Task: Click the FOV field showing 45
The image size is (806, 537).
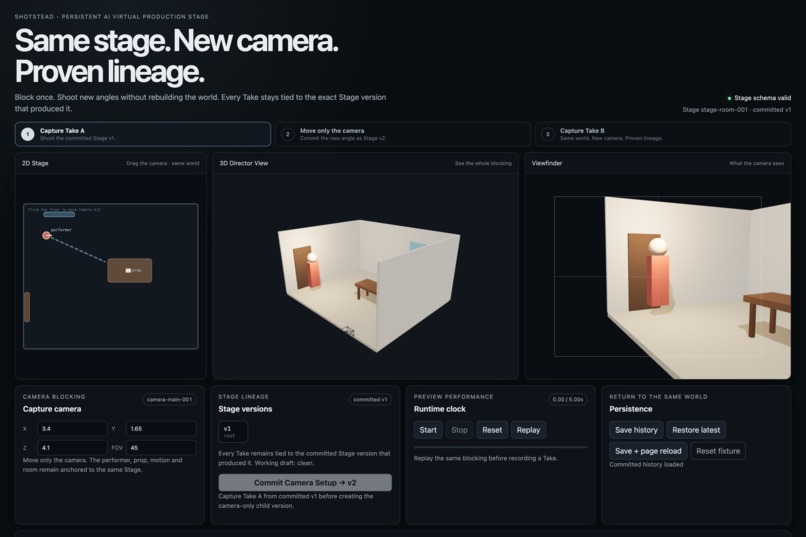Action: coord(161,448)
